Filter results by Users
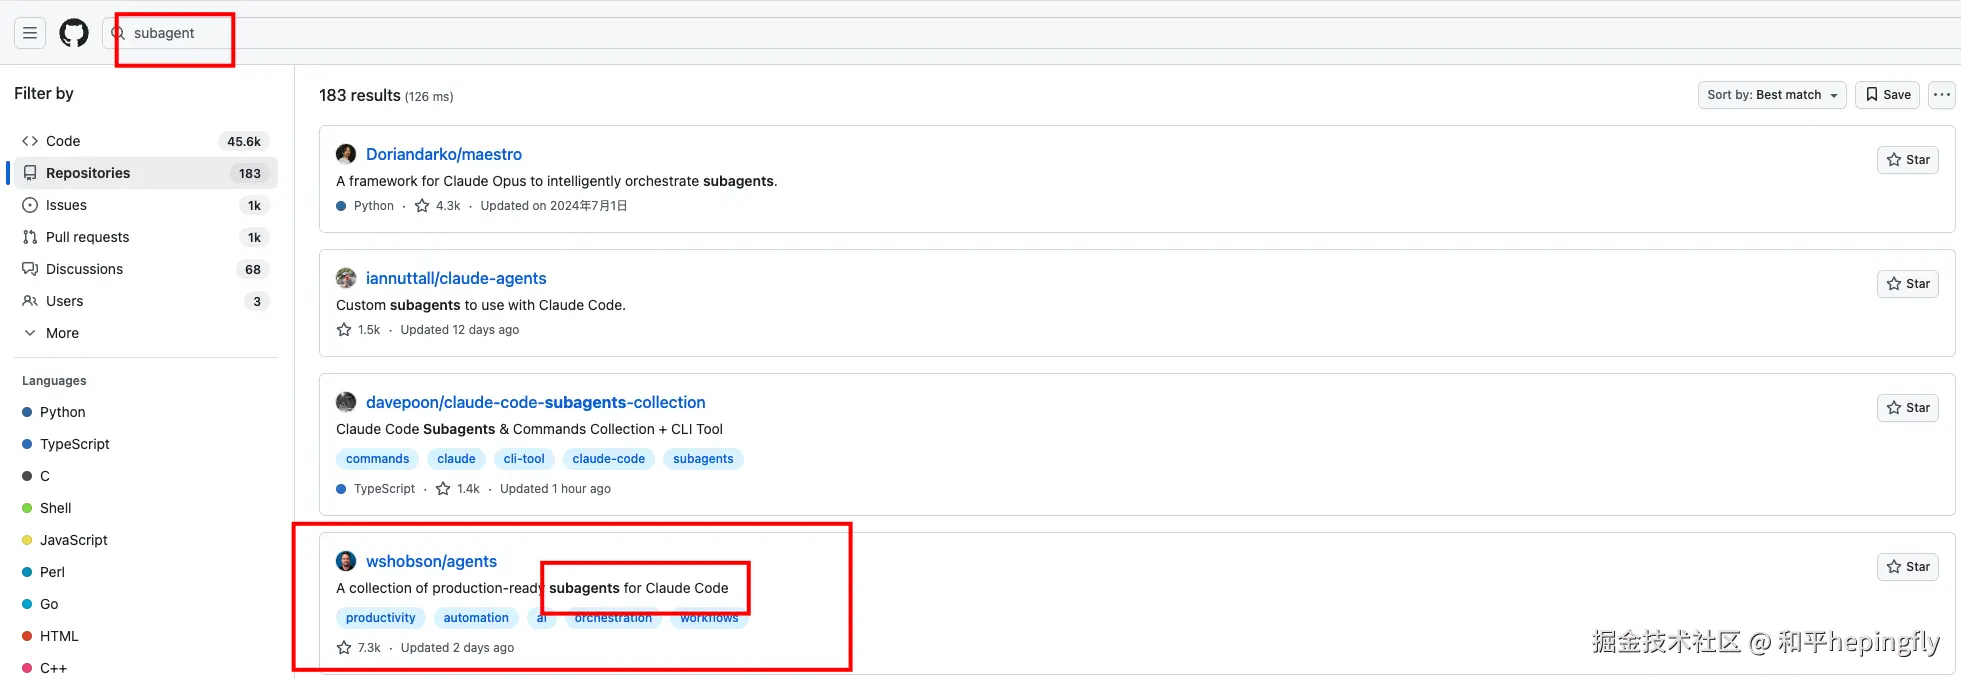 pyautogui.click(x=144, y=301)
